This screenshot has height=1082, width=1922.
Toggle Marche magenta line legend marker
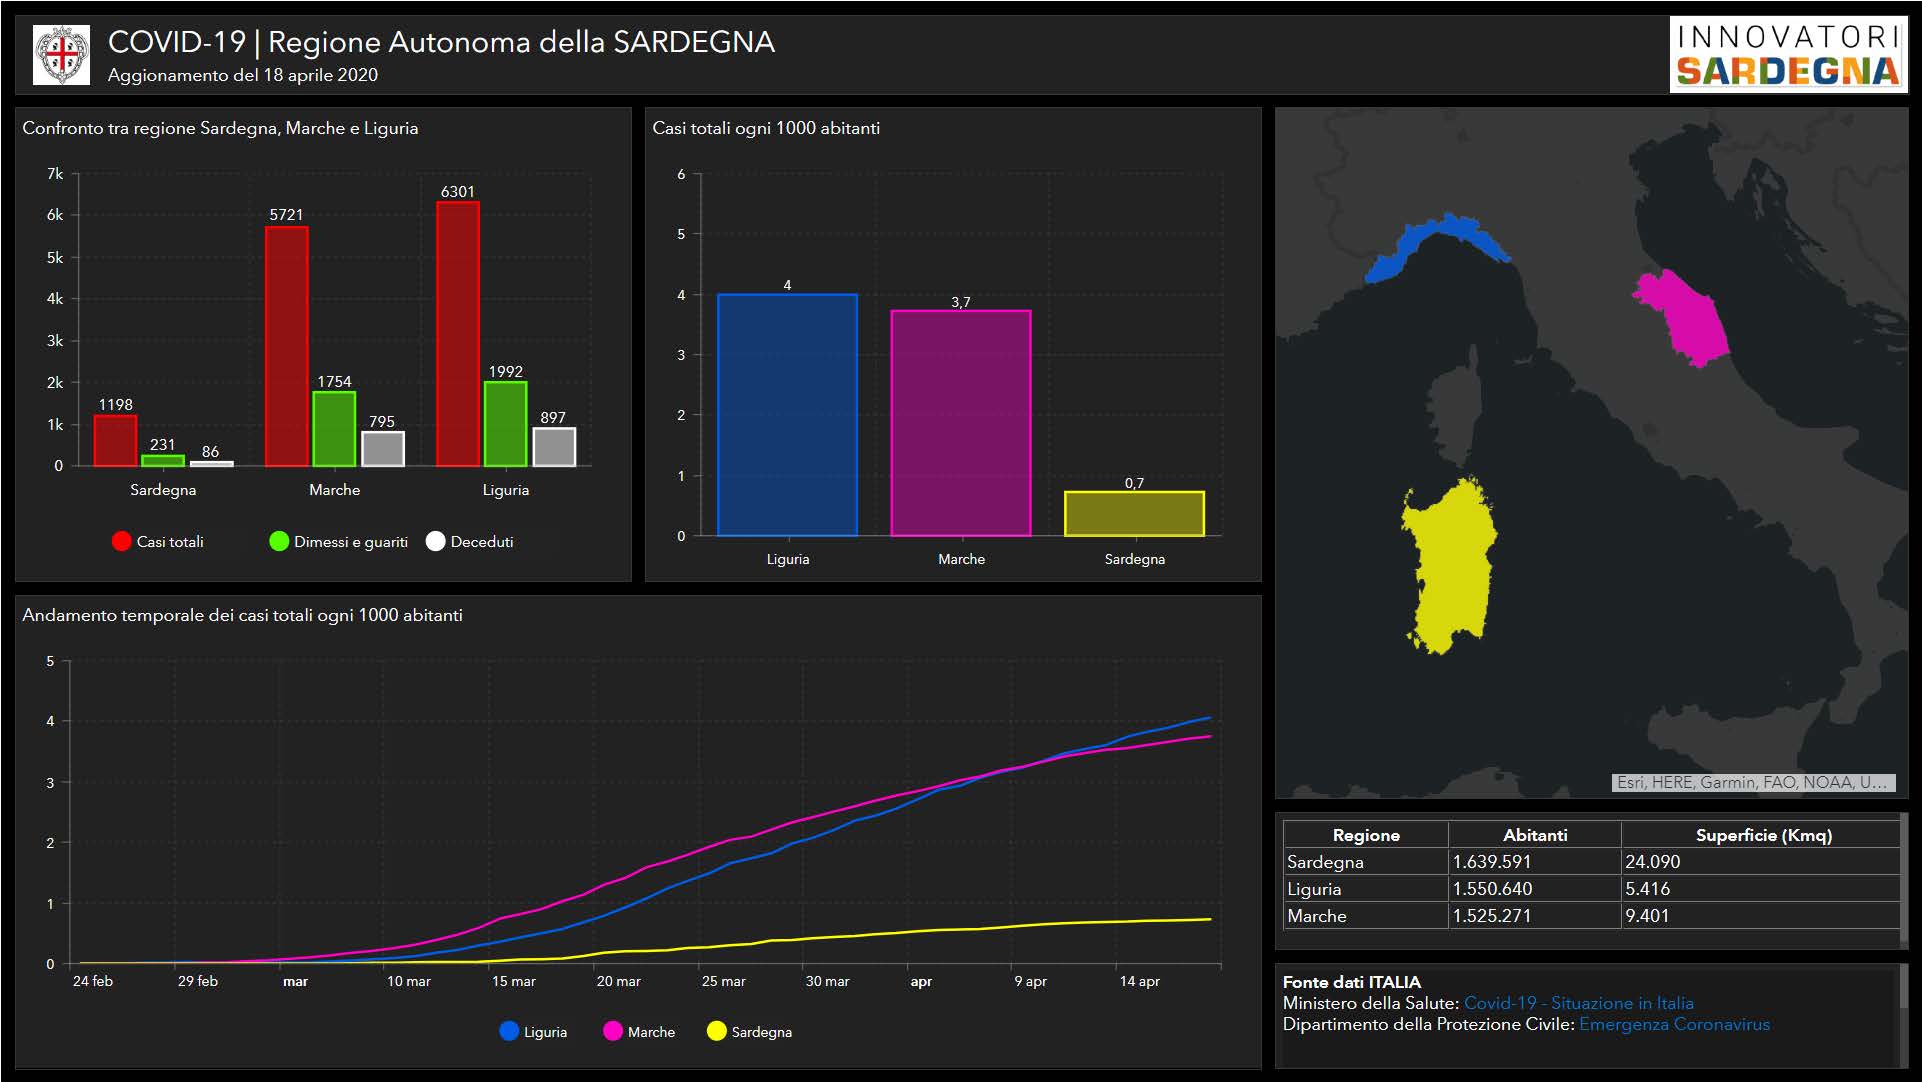(613, 1031)
